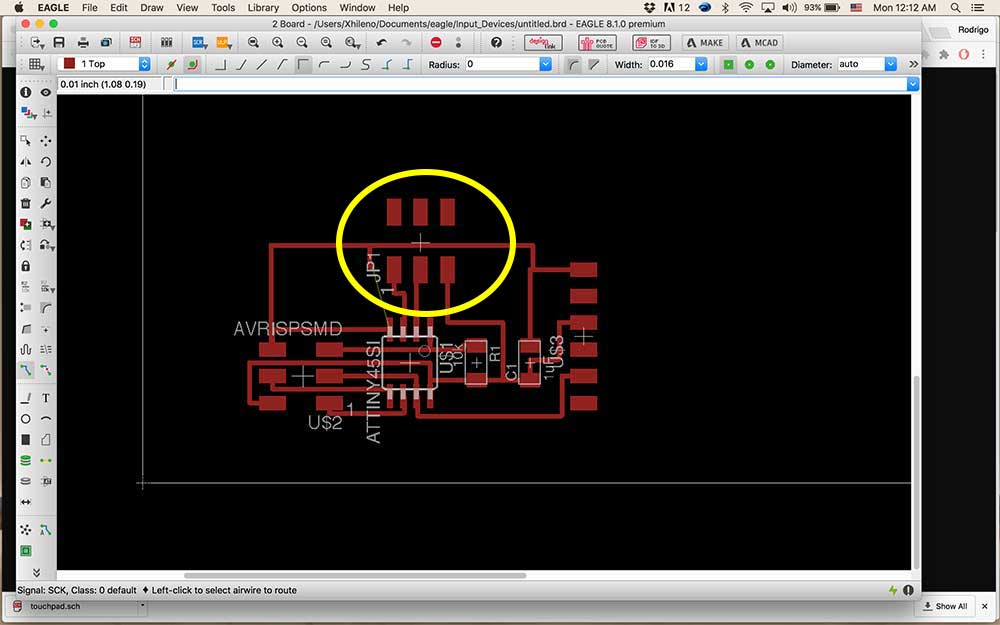This screenshot has width=1000, height=625.
Task: Click the Undo arrow icon
Action: pos(381,43)
